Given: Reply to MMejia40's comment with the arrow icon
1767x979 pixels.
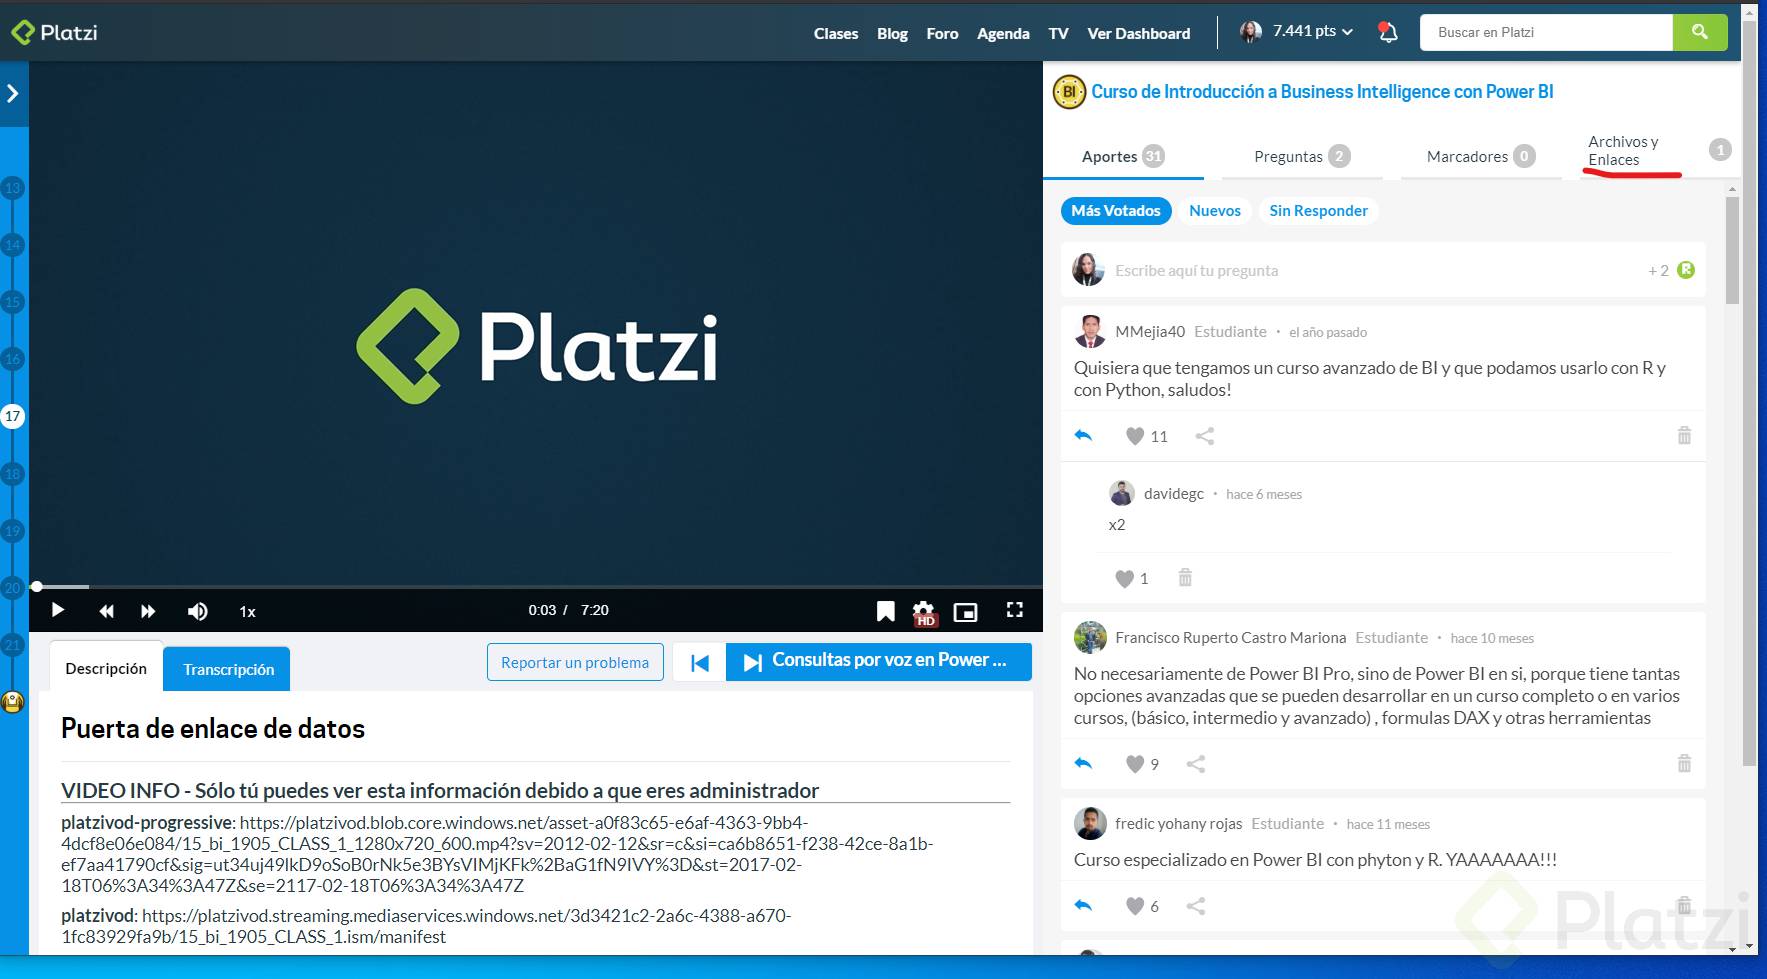Looking at the screenshot, I should coord(1083,435).
